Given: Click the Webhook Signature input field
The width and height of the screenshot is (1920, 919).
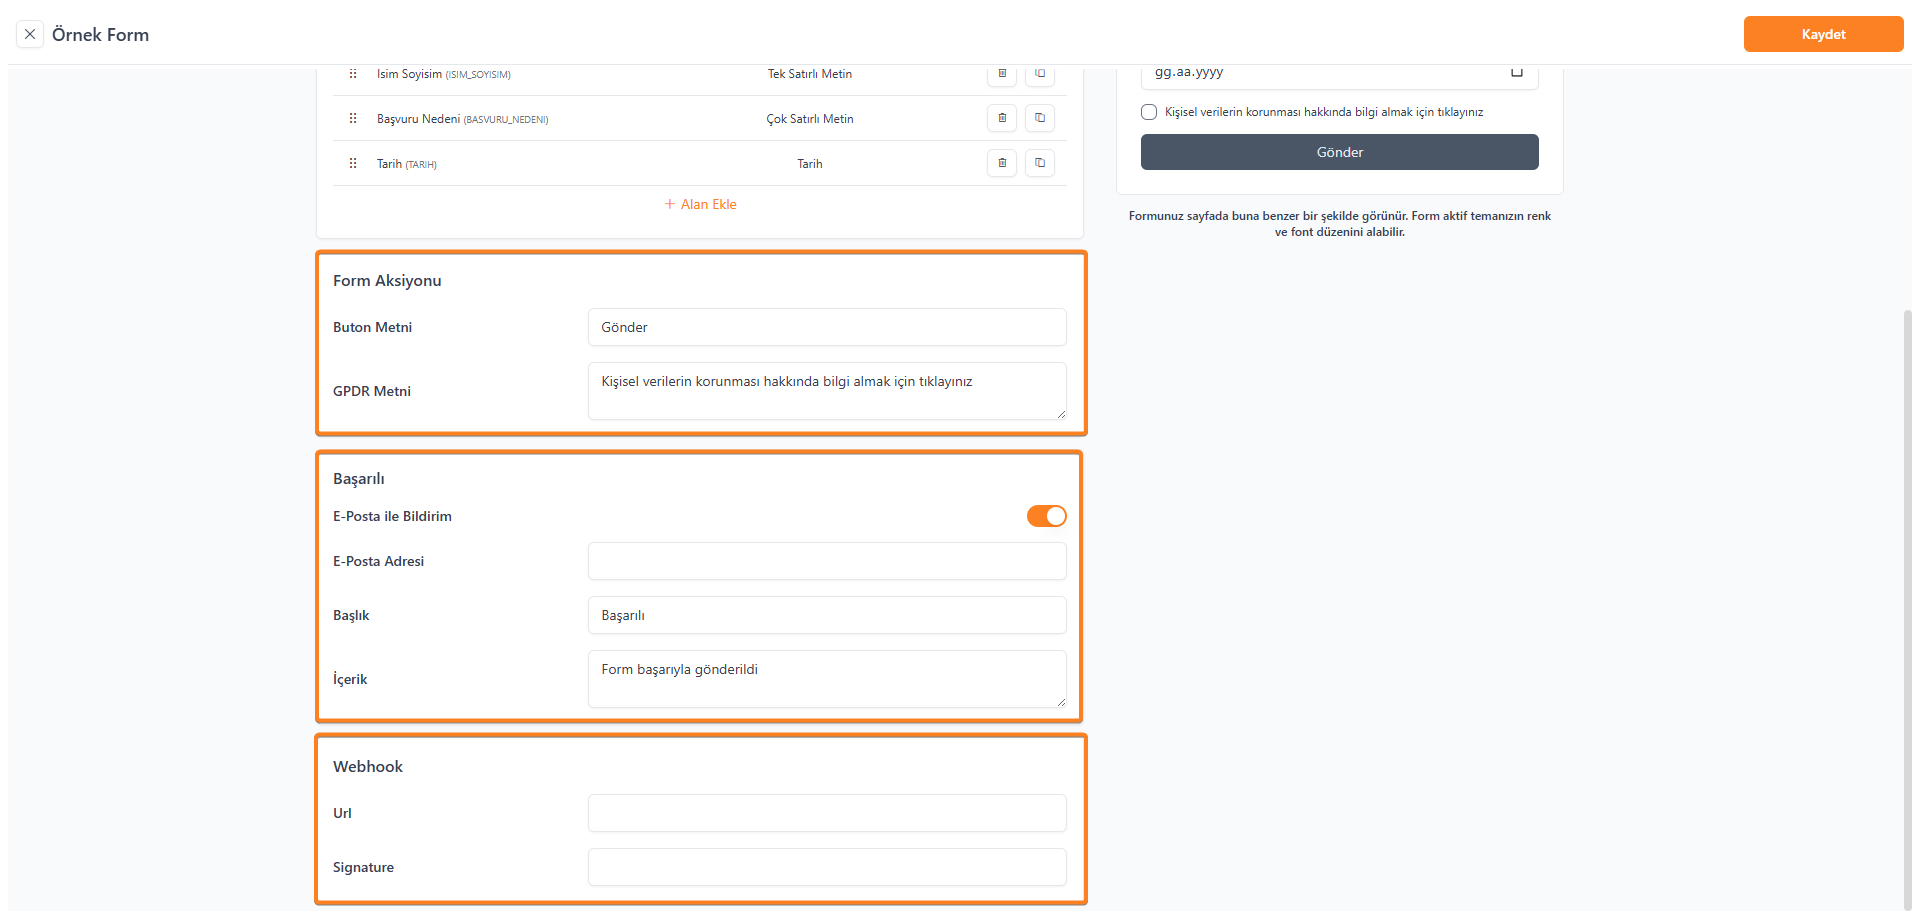Looking at the screenshot, I should (x=826, y=867).
